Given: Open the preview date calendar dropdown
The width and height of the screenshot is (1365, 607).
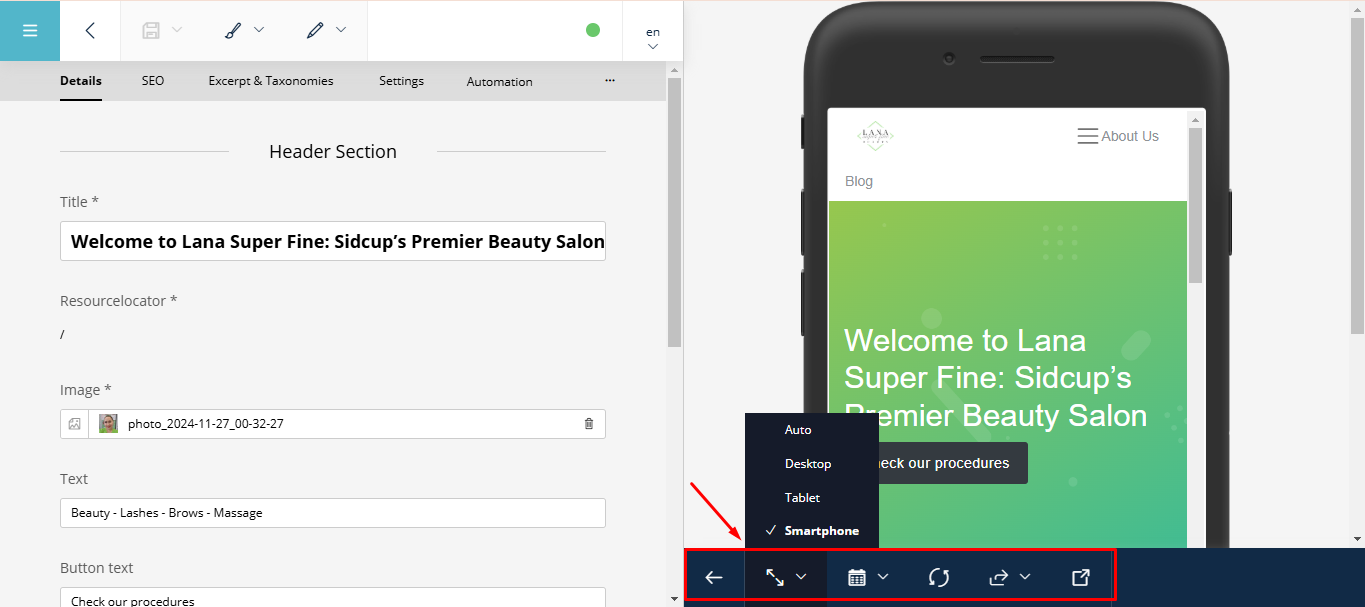Looking at the screenshot, I should point(867,577).
